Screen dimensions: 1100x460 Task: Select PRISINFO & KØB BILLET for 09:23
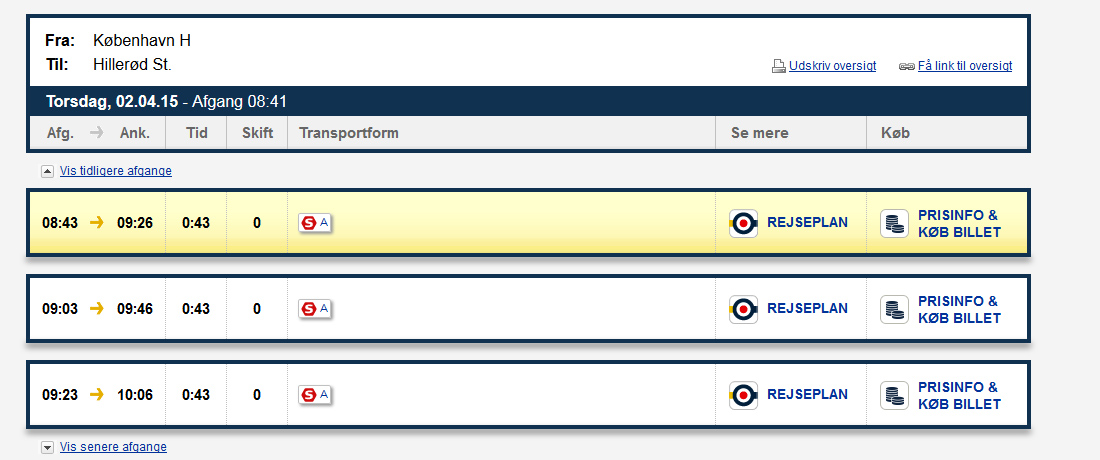tap(959, 395)
